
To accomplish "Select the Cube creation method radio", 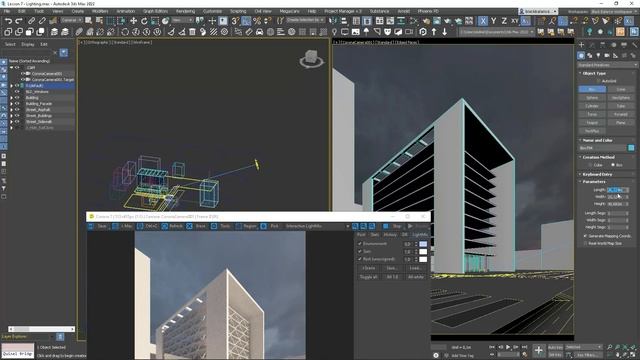I will [x=591, y=165].
